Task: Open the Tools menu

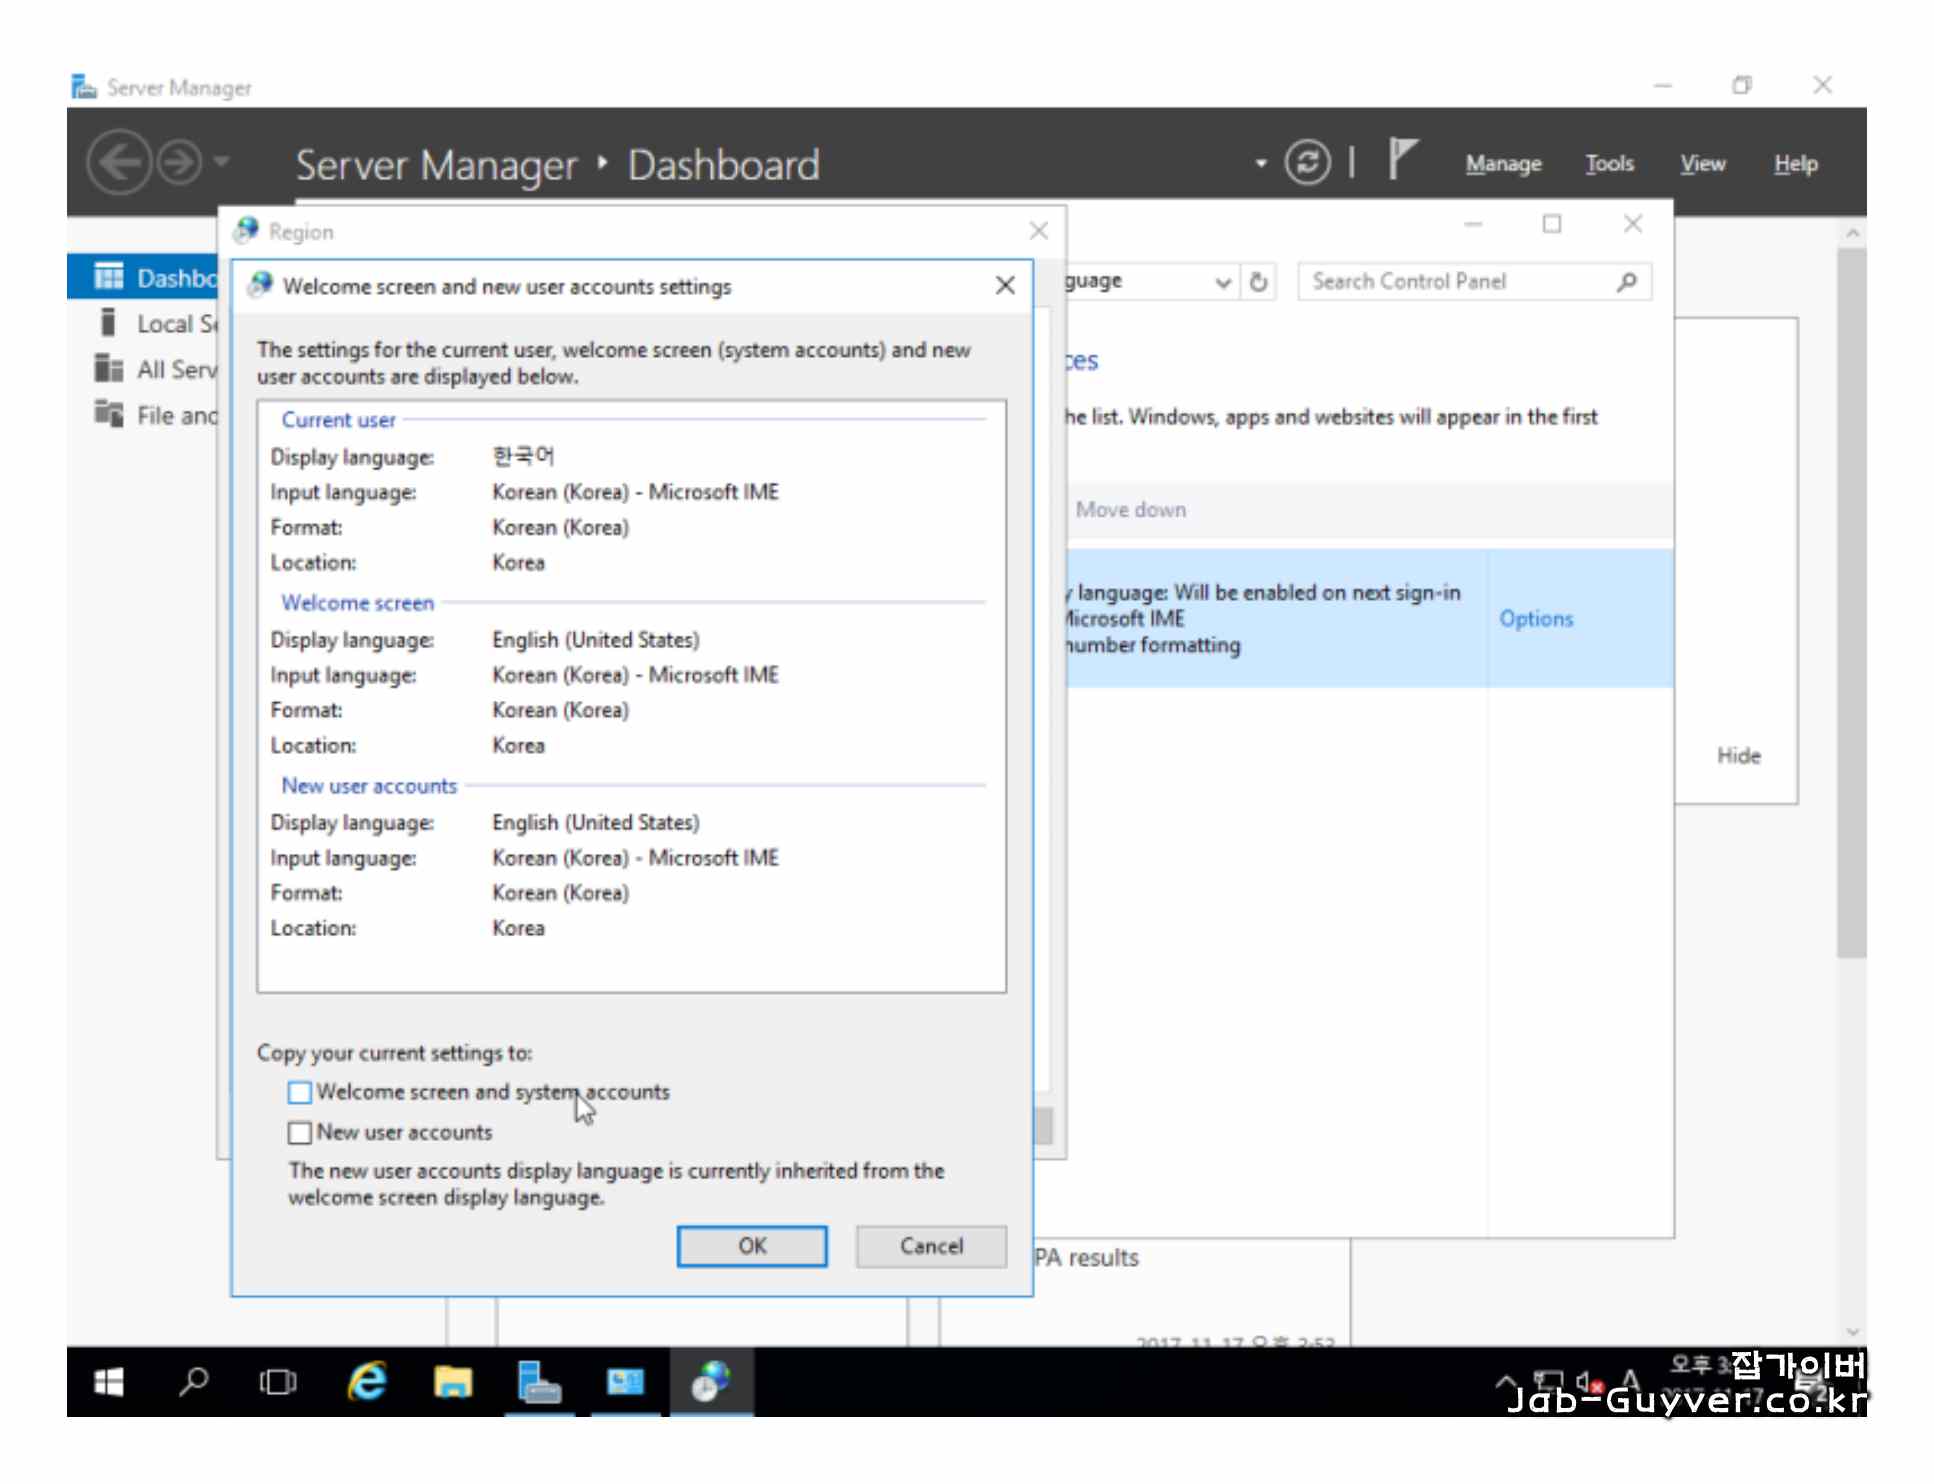Action: [1609, 164]
